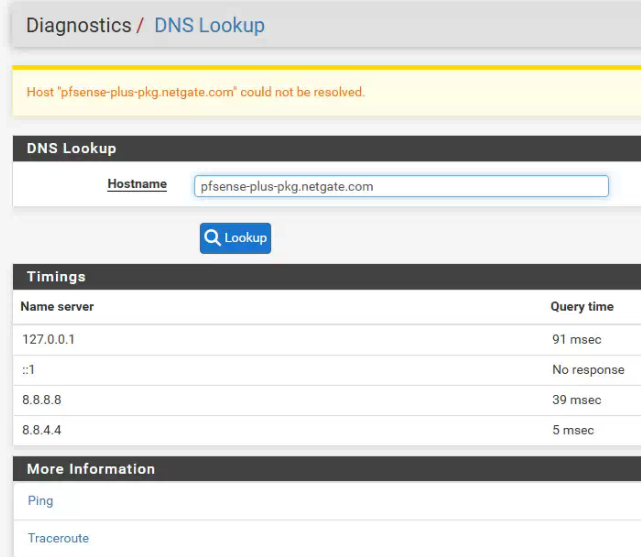This screenshot has height=557, width=641.
Task: Click the blue Lookup button
Action: [x=235, y=238]
